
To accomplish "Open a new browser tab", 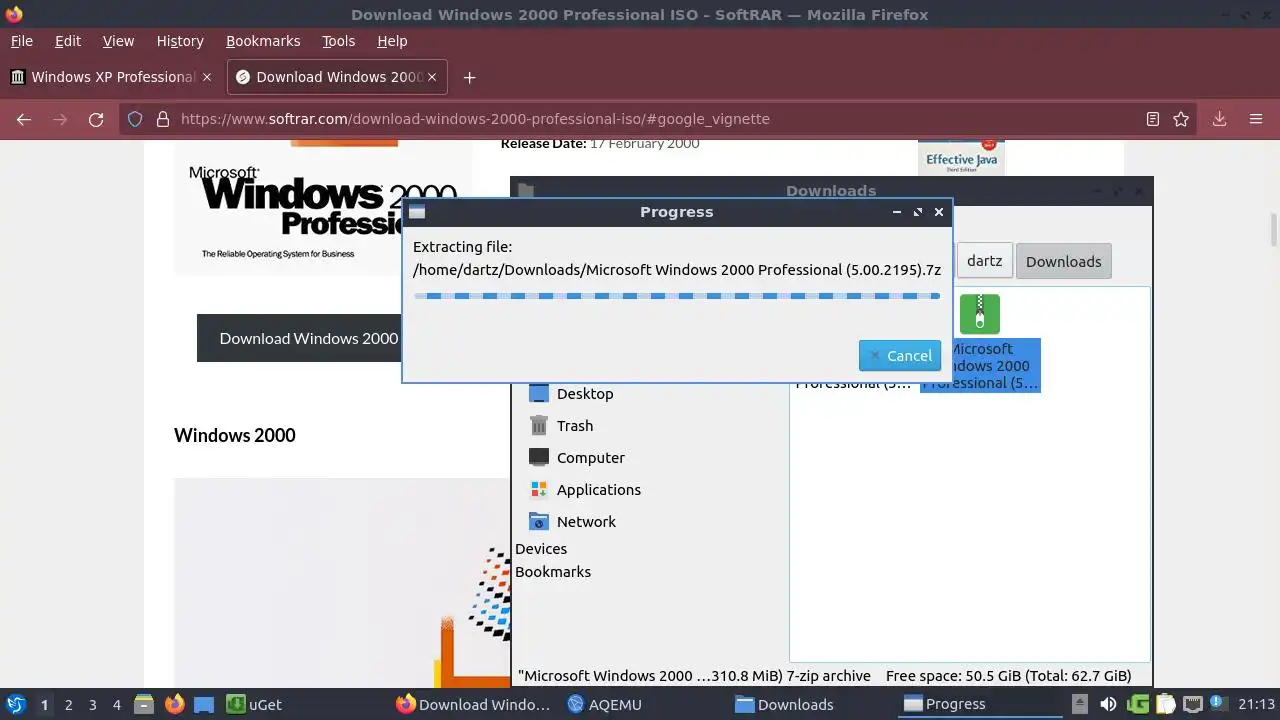I will 469,77.
